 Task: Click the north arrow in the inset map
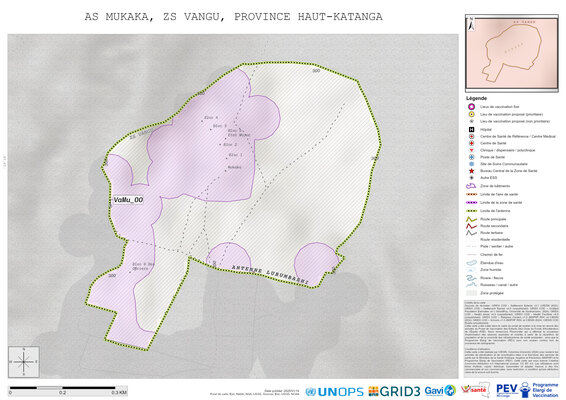(471, 24)
